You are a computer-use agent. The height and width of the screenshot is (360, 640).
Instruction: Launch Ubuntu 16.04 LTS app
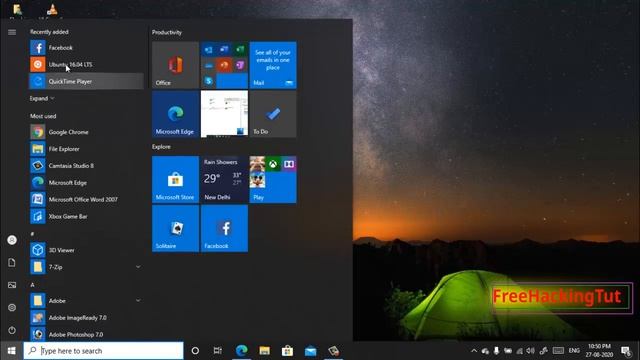pyautogui.click(x=86, y=64)
